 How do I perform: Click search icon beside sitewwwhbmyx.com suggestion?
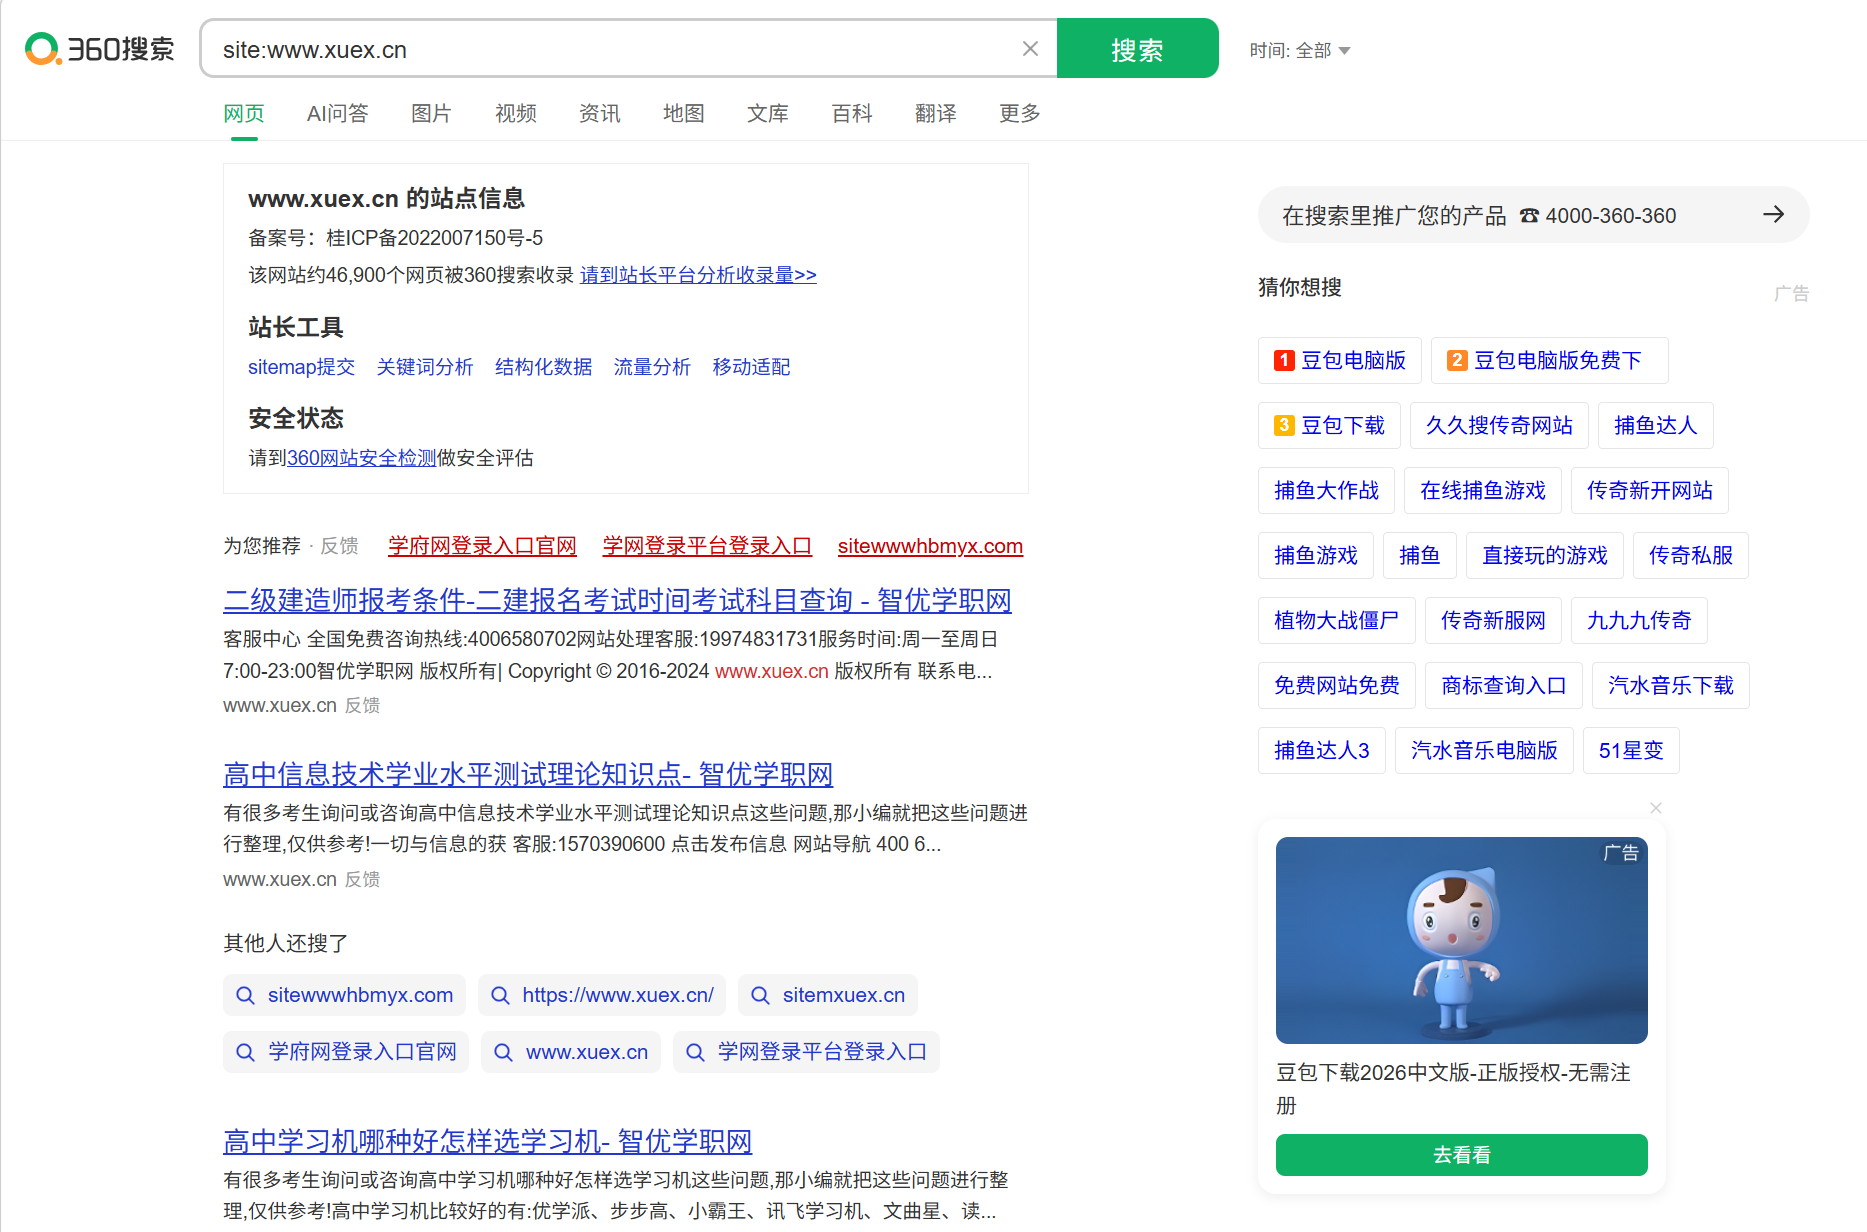(x=245, y=995)
